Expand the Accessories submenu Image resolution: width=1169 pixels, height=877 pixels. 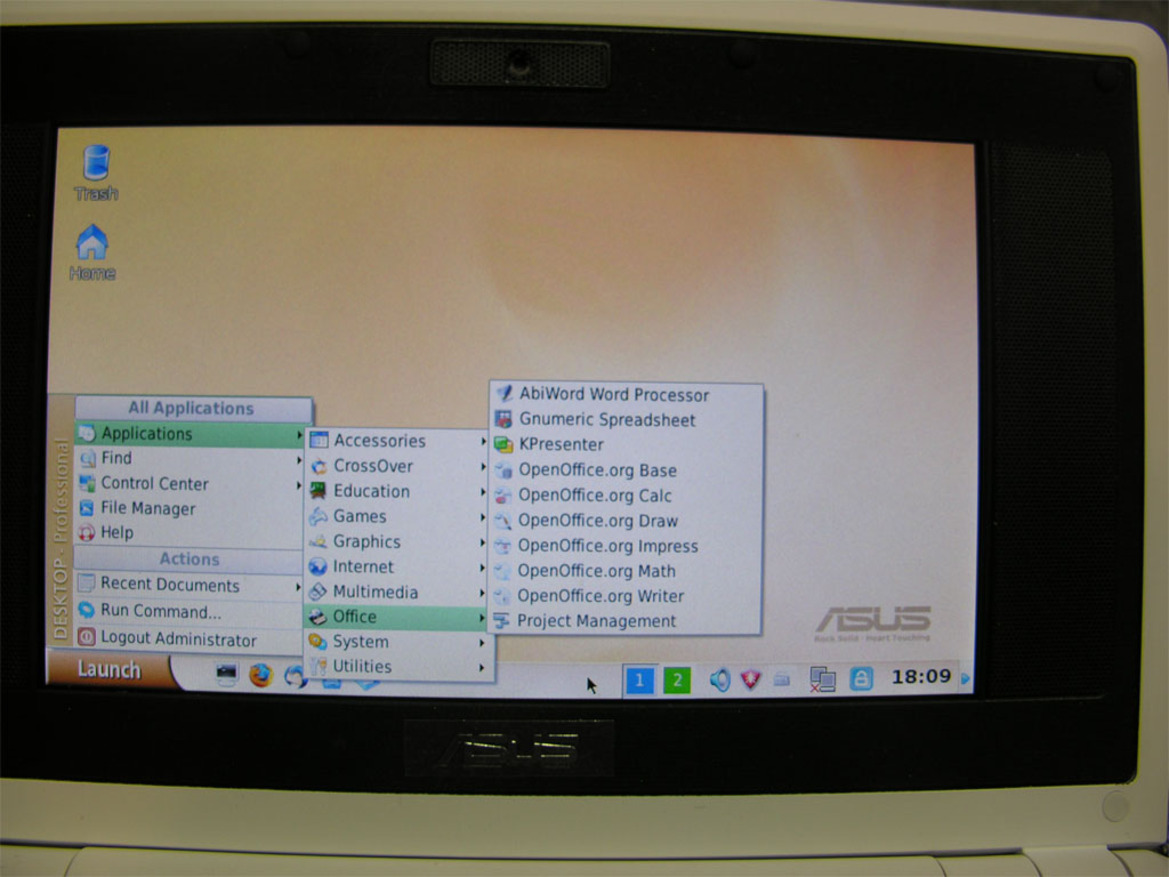pyautogui.click(x=399, y=441)
